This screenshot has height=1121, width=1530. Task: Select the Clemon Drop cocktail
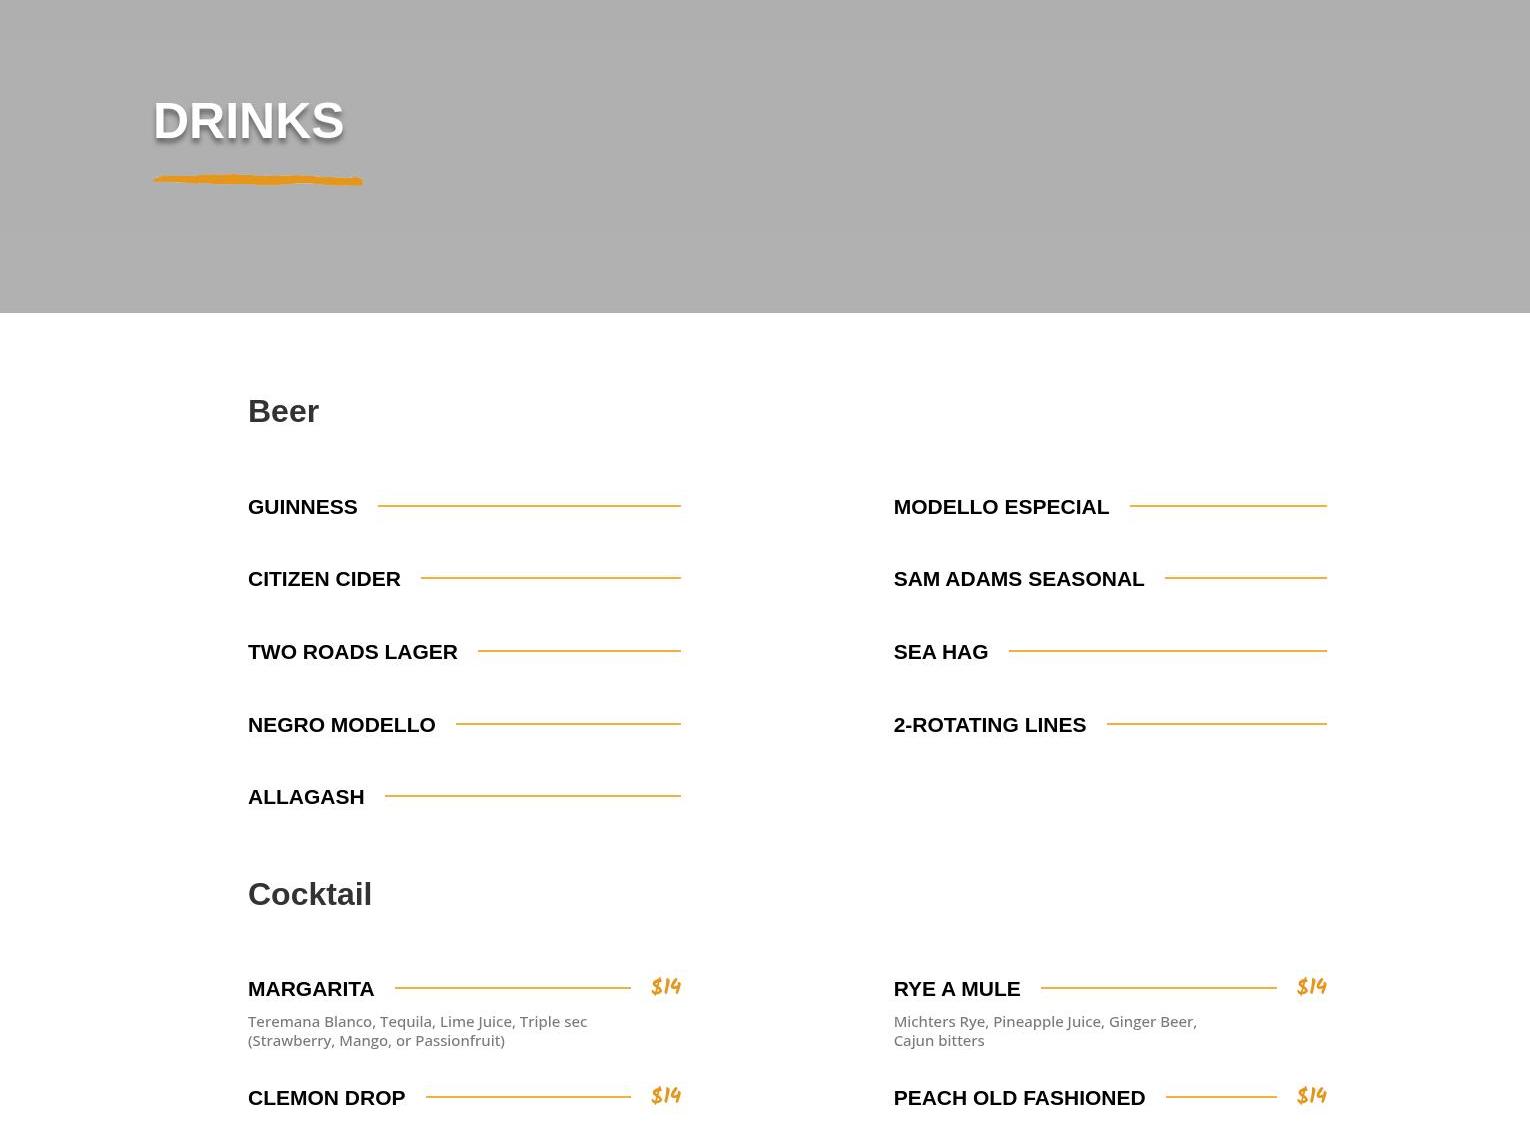(326, 1098)
